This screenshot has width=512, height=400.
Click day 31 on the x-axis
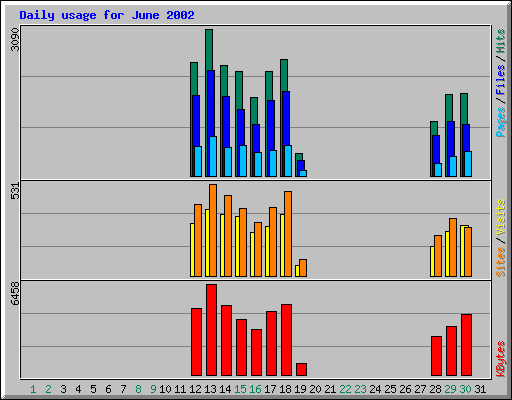pos(480,389)
